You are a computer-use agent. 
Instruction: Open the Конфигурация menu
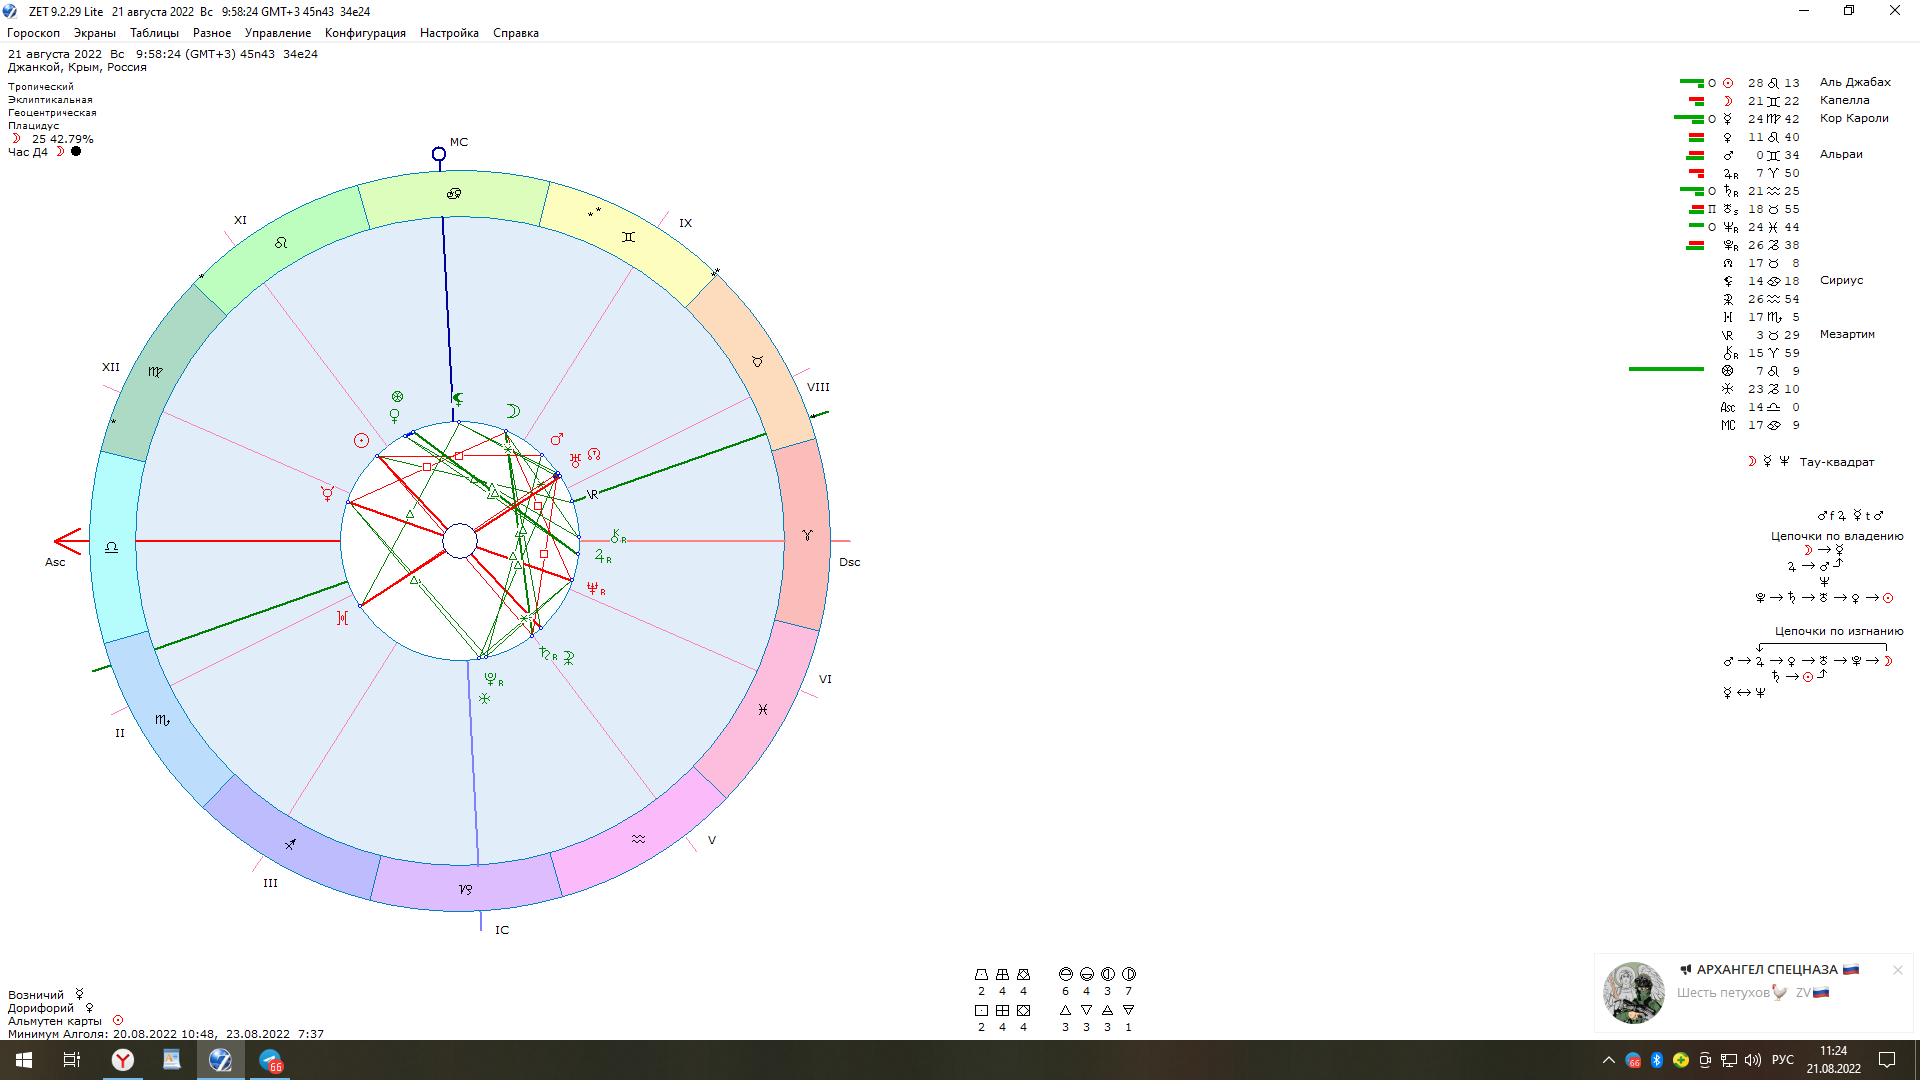point(365,33)
